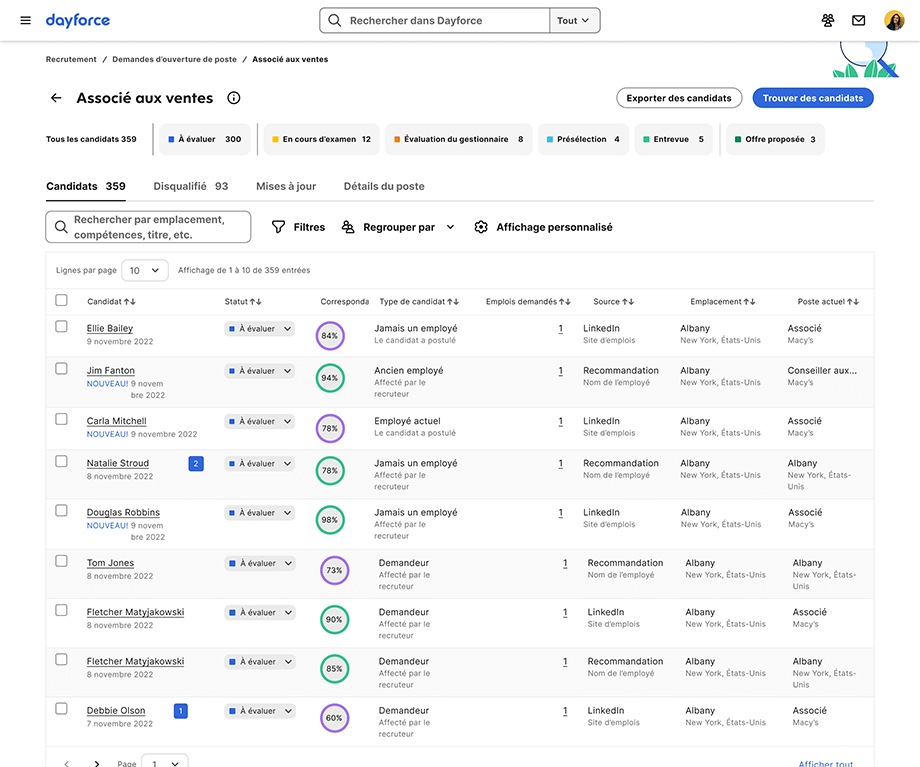Image resolution: width=920 pixels, height=767 pixels.
Task: Open the hamburger navigation menu
Action: pyautogui.click(x=24, y=19)
